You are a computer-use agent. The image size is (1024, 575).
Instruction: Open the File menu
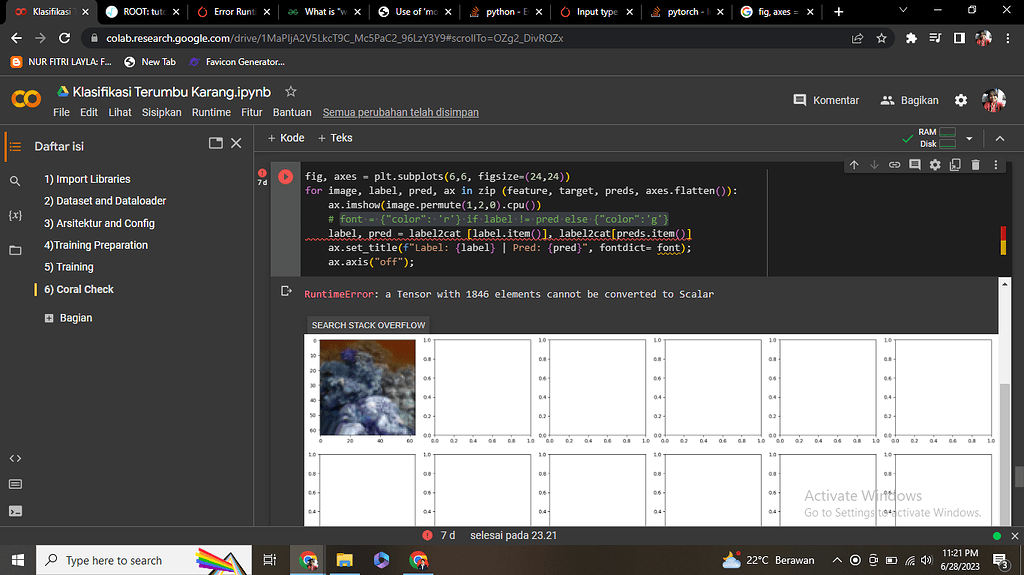click(61, 112)
